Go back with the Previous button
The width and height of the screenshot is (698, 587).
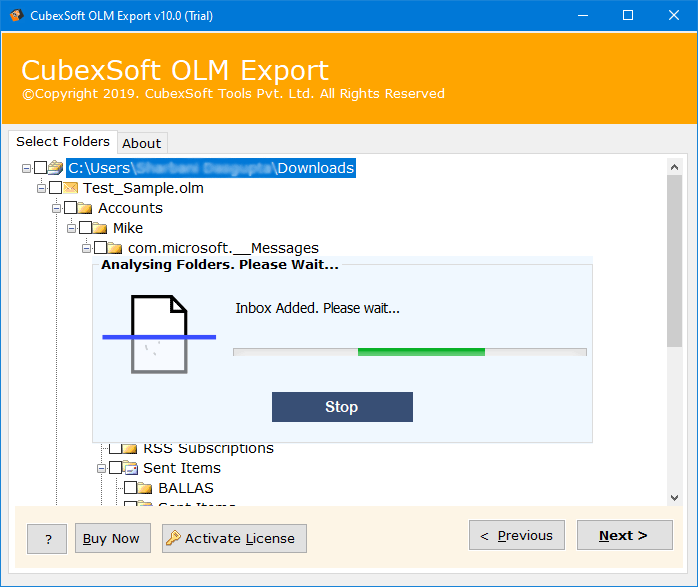pos(517,535)
